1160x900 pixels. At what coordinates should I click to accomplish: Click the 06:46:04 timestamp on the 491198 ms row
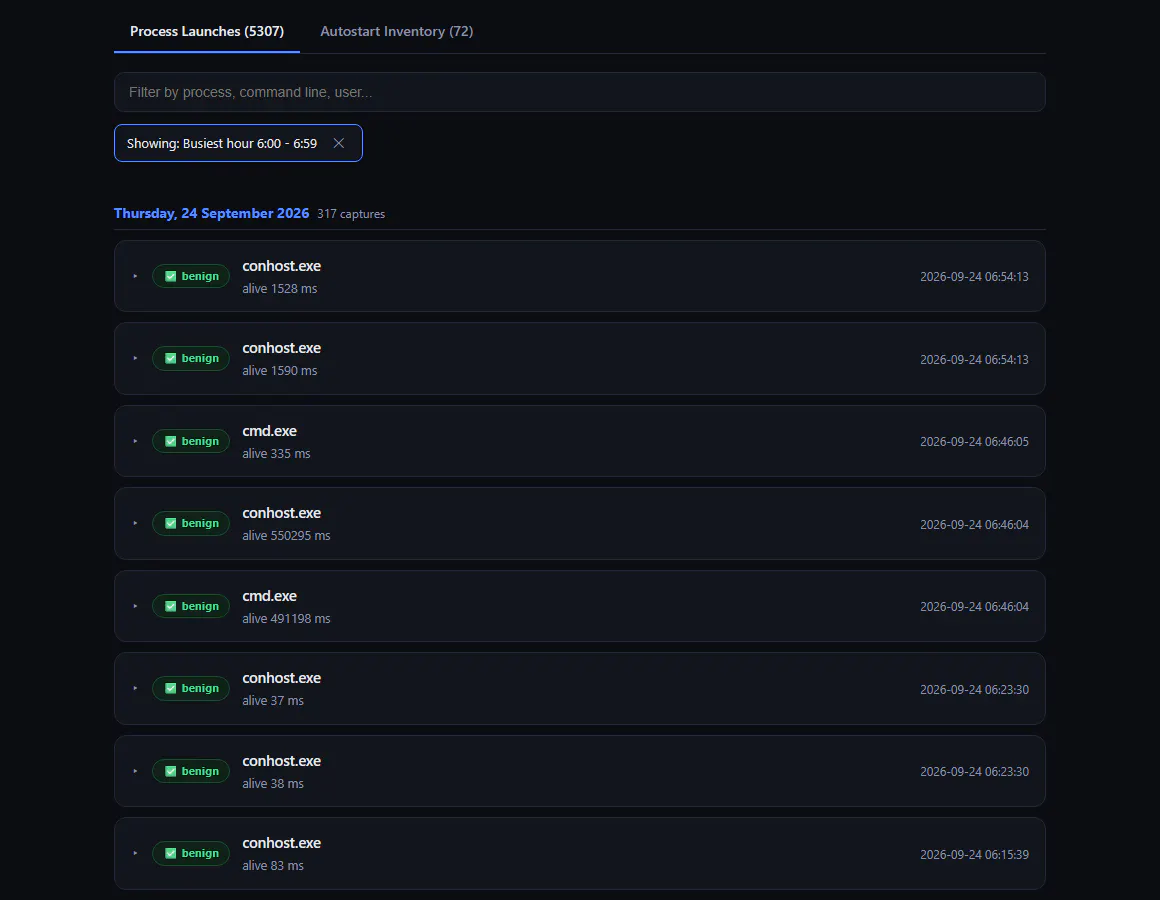[974, 607]
